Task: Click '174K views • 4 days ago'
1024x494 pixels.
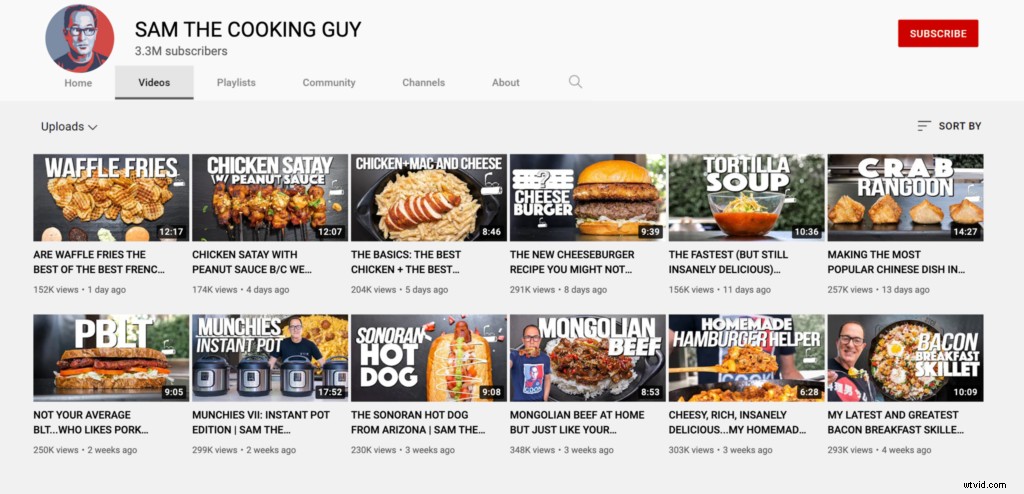Action: pyautogui.click(x=241, y=289)
